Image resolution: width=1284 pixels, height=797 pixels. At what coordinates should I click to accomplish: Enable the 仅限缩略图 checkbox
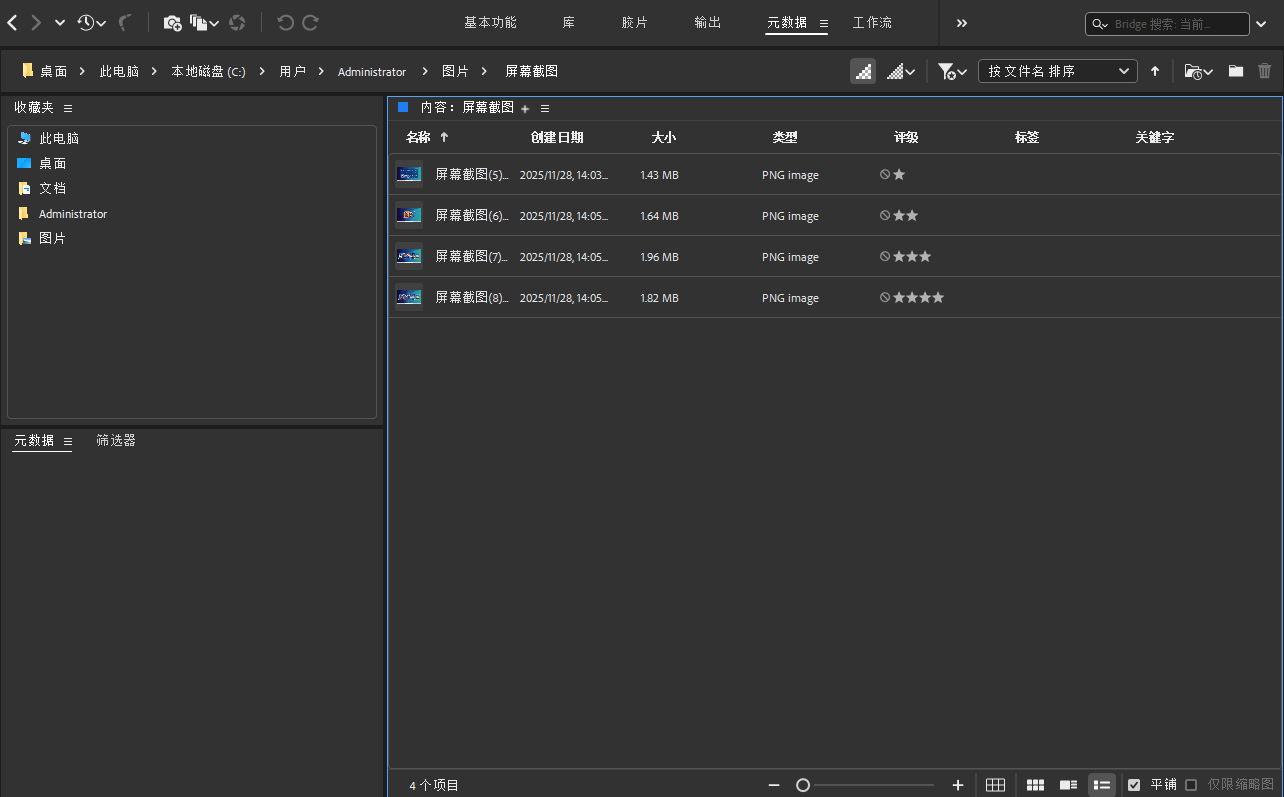point(1191,785)
